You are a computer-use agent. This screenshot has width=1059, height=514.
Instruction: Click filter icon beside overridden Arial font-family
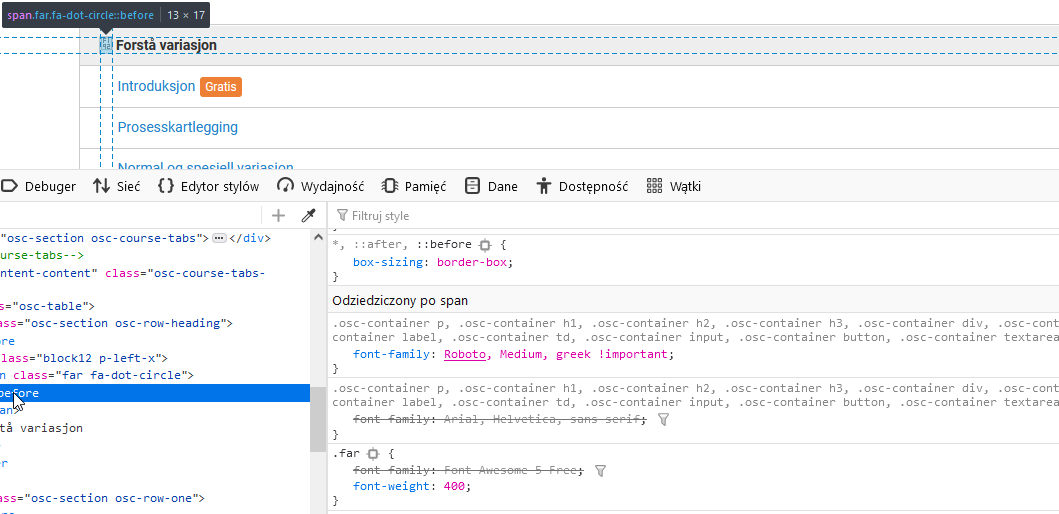[663, 420]
